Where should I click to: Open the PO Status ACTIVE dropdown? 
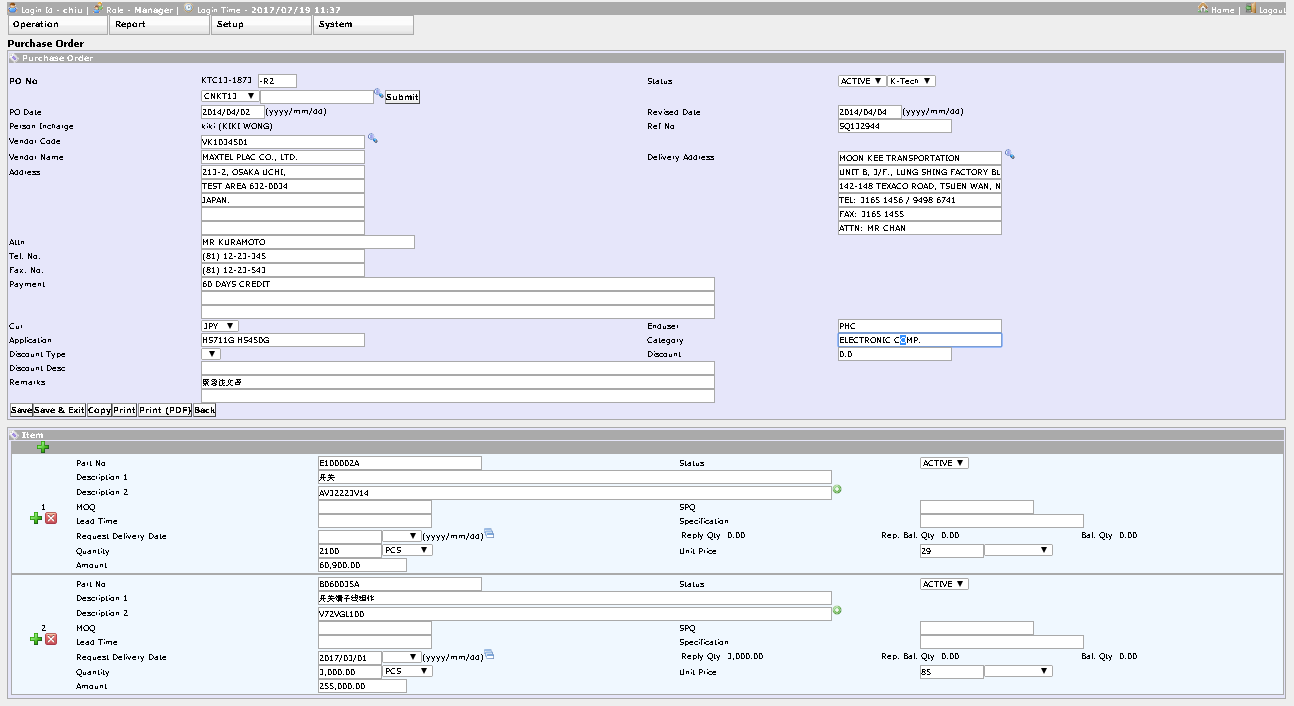point(861,81)
